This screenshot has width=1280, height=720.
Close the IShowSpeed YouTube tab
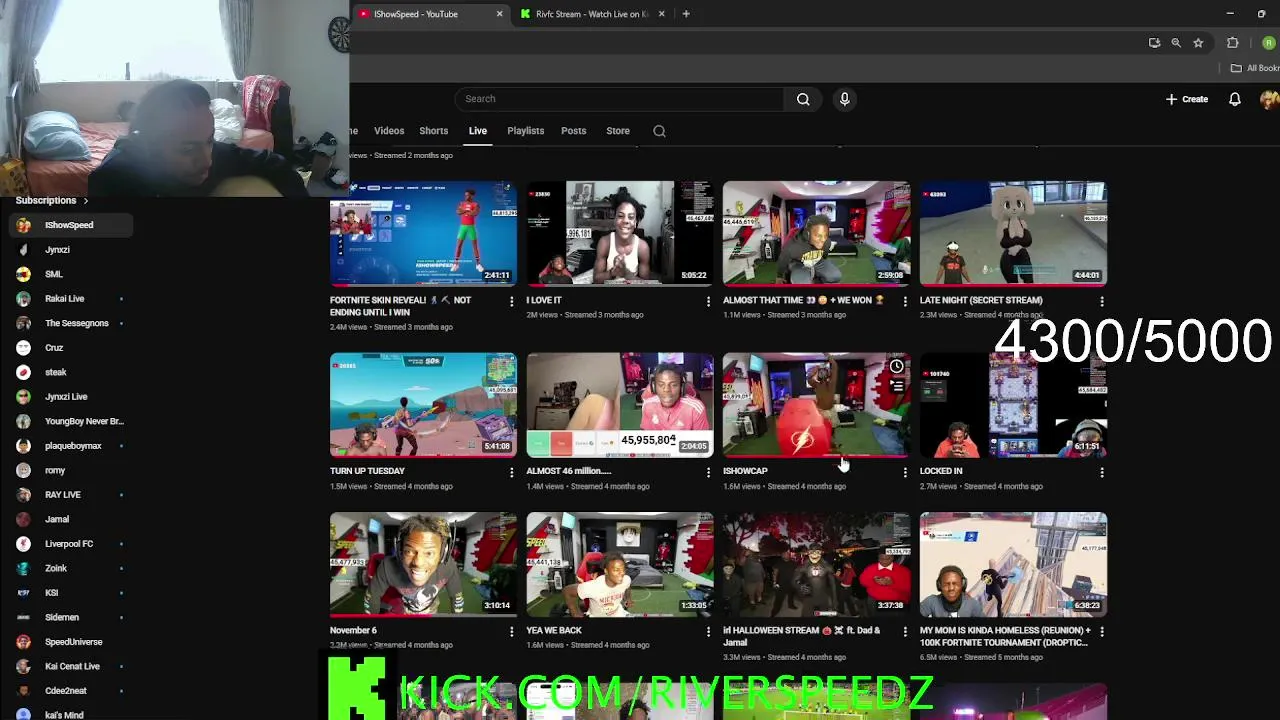[x=500, y=14]
